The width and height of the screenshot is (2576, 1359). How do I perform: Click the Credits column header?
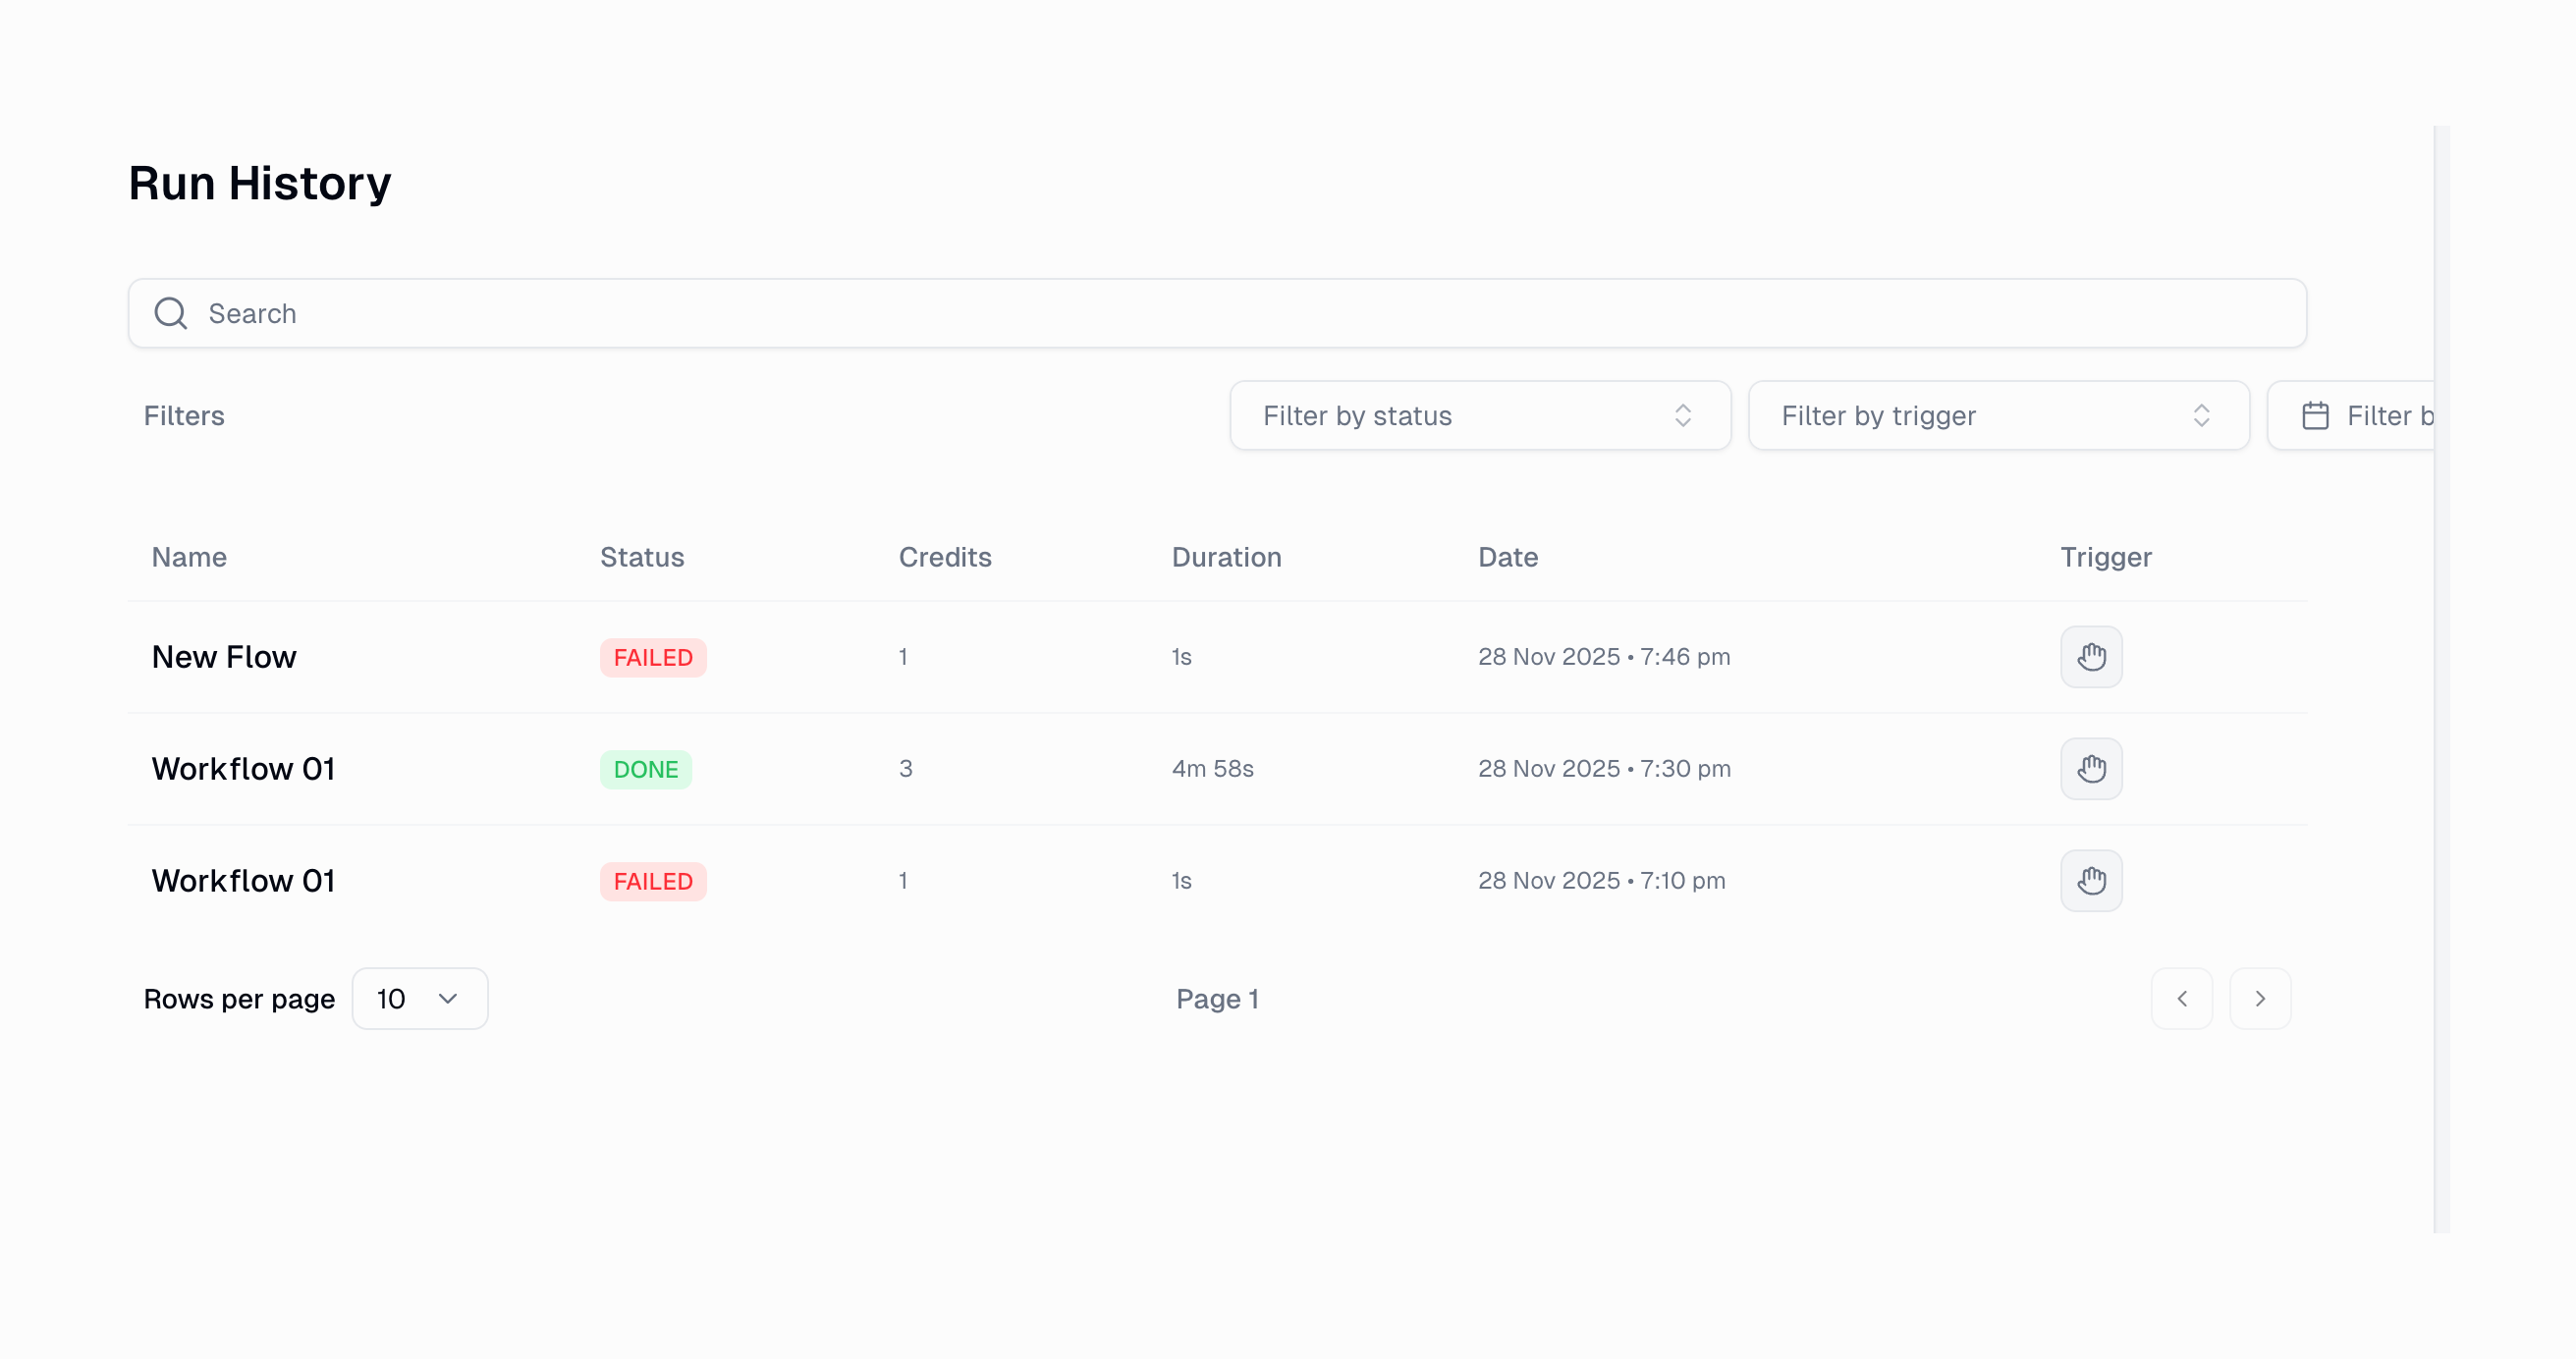coord(944,557)
